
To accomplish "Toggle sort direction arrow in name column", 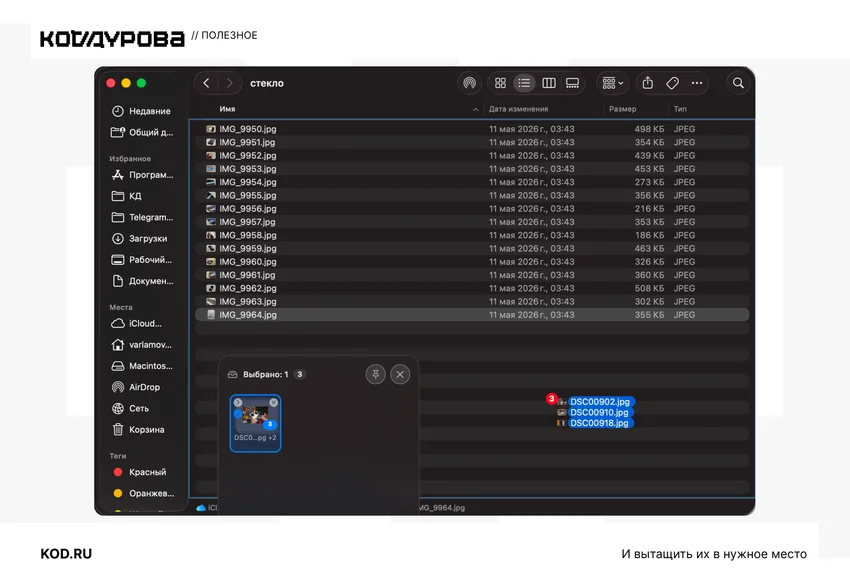I will pyautogui.click(x=475, y=109).
